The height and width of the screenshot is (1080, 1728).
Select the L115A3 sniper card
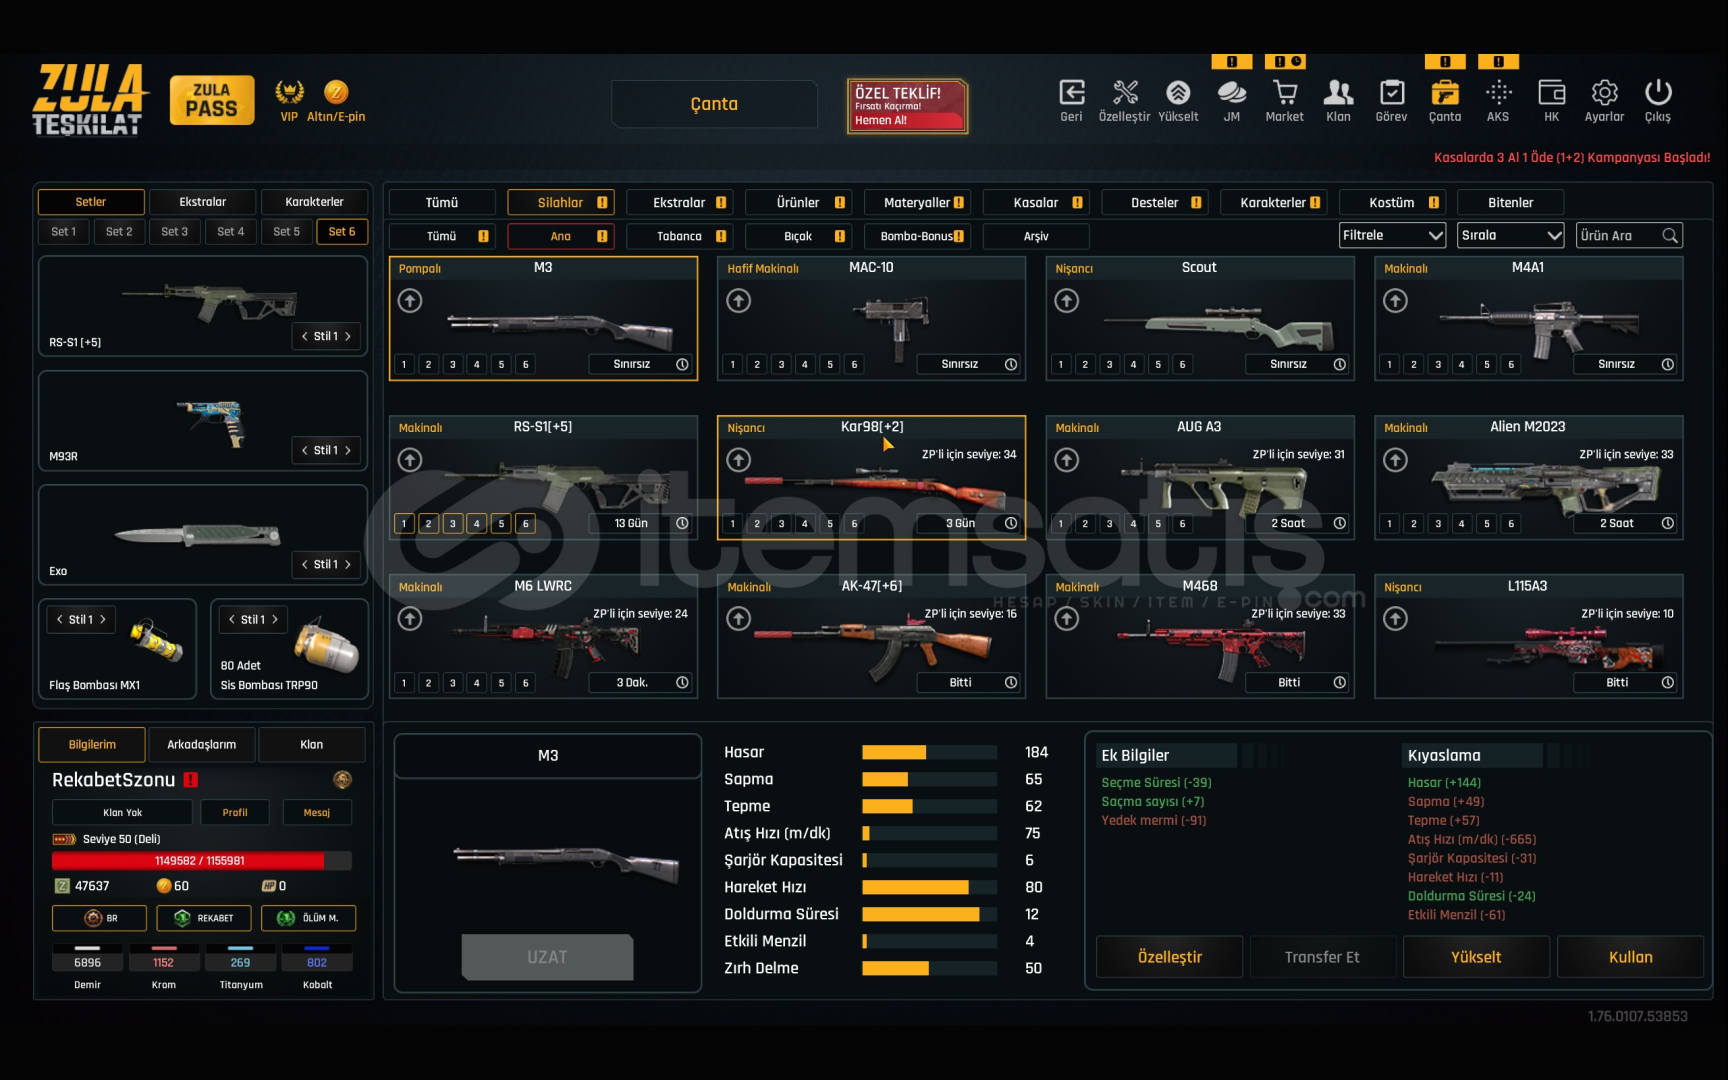(1528, 637)
